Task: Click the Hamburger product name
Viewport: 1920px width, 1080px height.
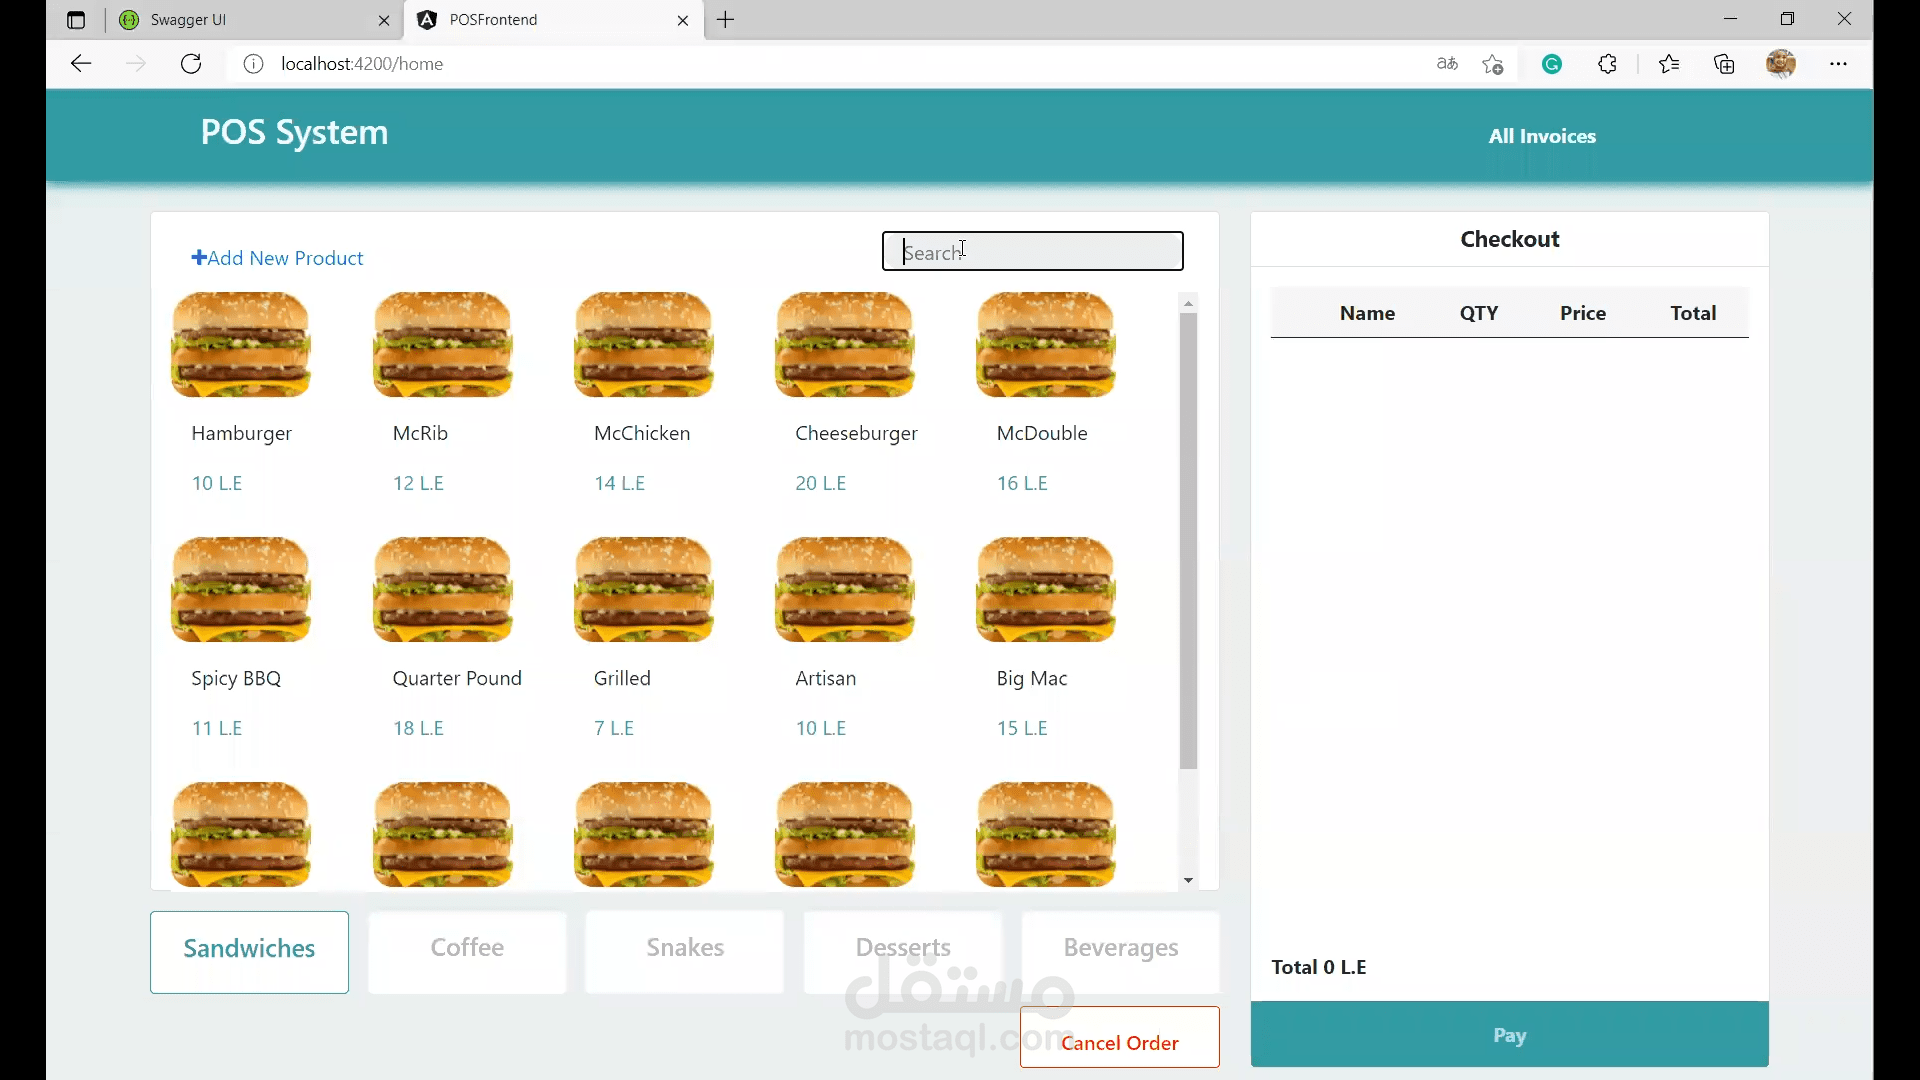Action: pyautogui.click(x=242, y=433)
